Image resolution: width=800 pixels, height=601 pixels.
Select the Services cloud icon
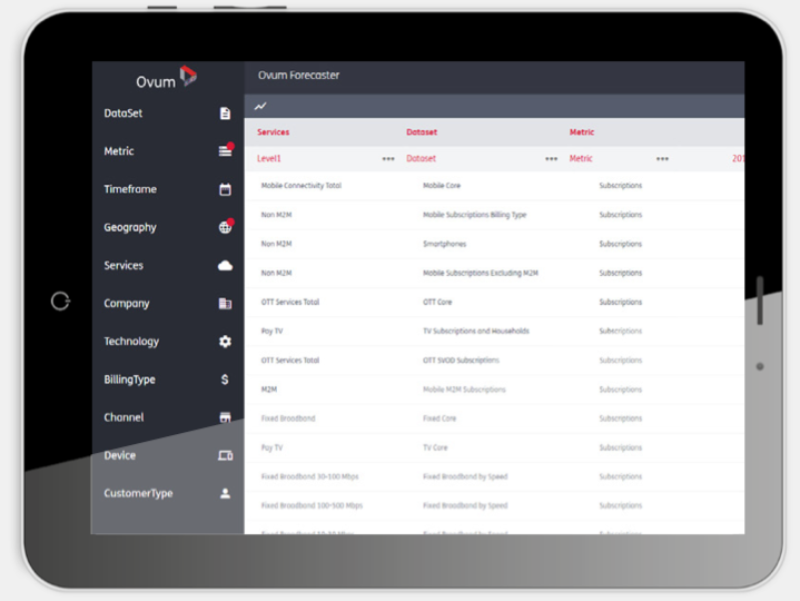pyautogui.click(x=225, y=265)
